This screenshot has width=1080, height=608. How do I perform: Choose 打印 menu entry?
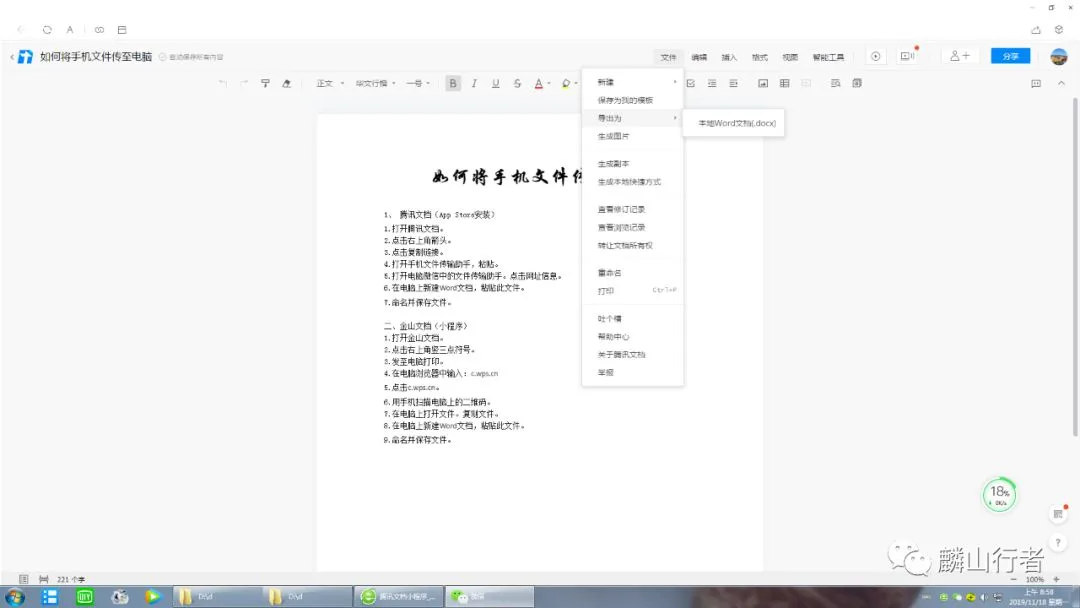tap(633, 291)
